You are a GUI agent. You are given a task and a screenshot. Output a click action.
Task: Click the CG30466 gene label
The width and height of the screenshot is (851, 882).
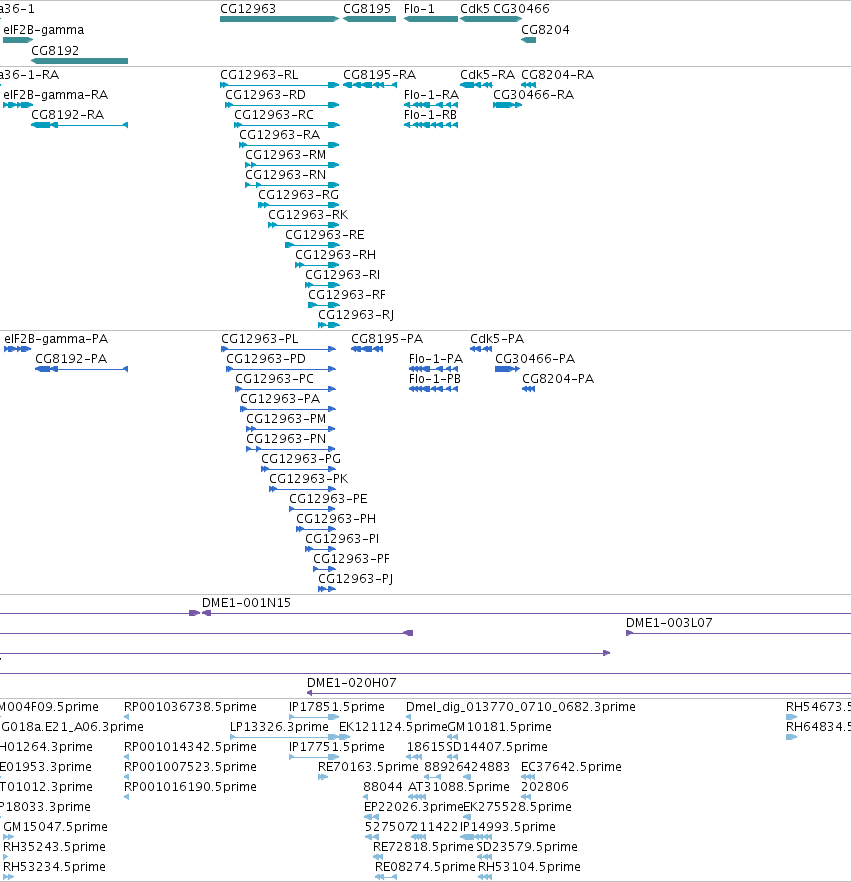click(x=521, y=8)
